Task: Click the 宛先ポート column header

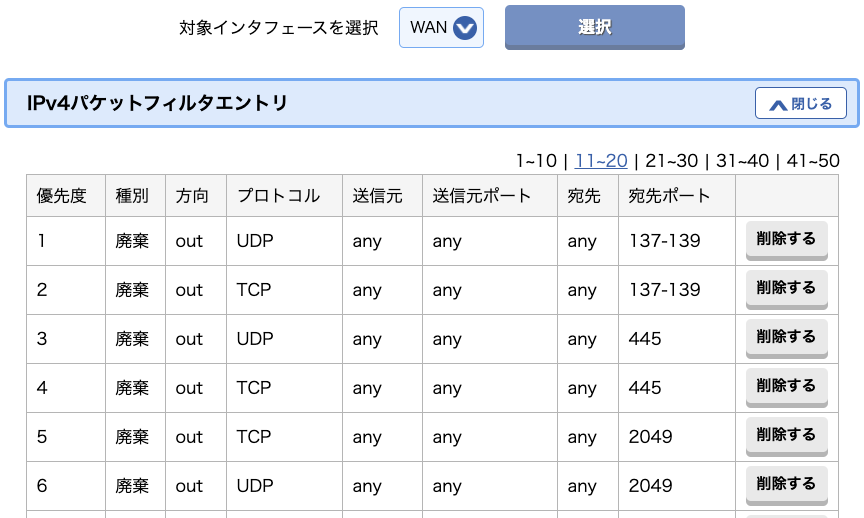Action: tap(669, 196)
